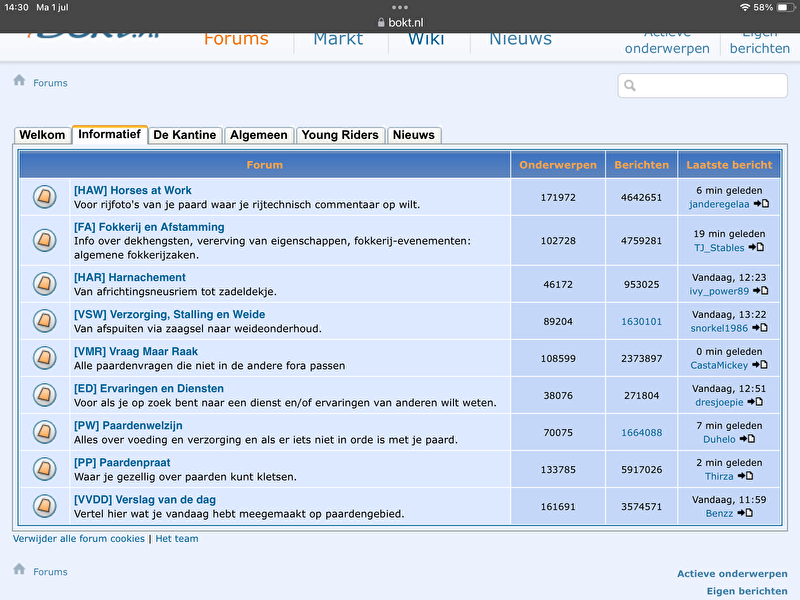Open the [FA] Fokkerij en Afstamming forum
The height and width of the screenshot is (600, 800).
click(x=149, y=227)
